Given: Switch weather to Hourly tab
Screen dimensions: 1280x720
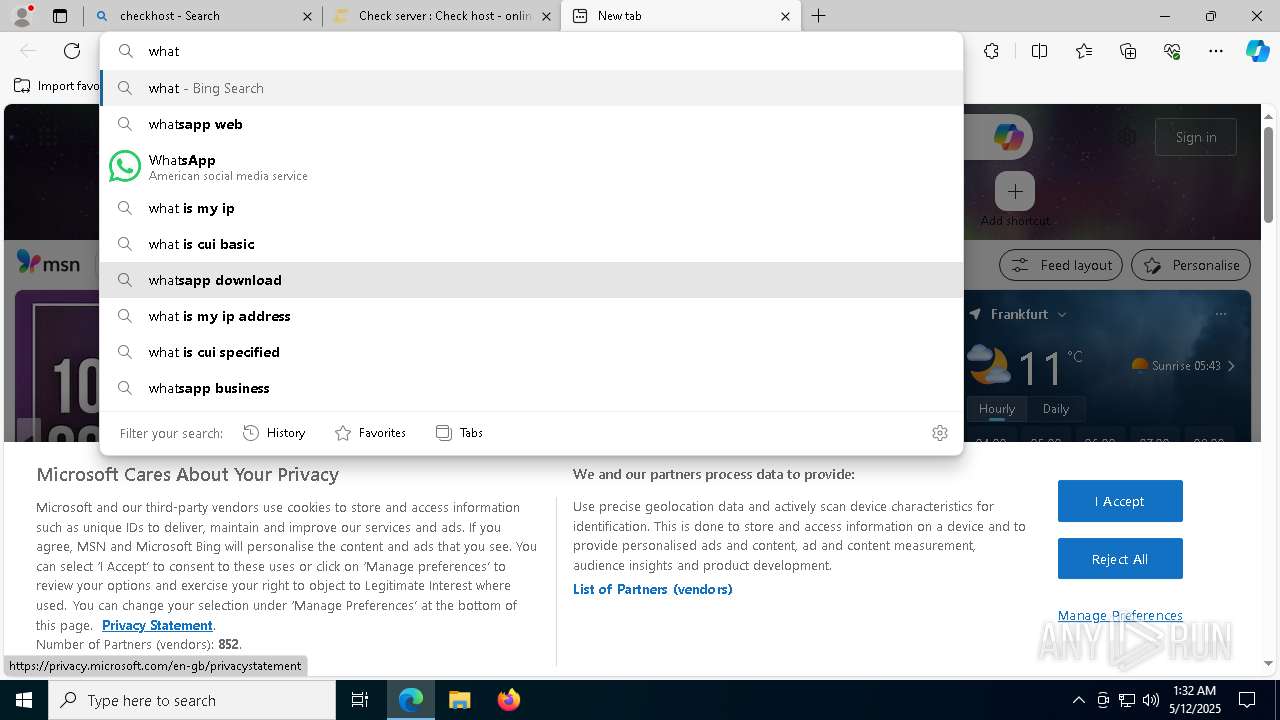Looking at the screenshot, I should 996,409.
